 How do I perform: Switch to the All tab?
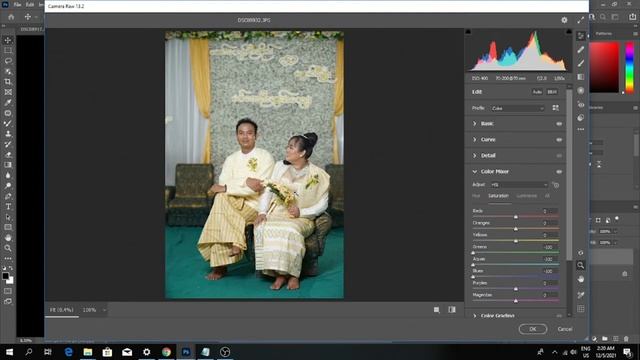coord(547,196)
